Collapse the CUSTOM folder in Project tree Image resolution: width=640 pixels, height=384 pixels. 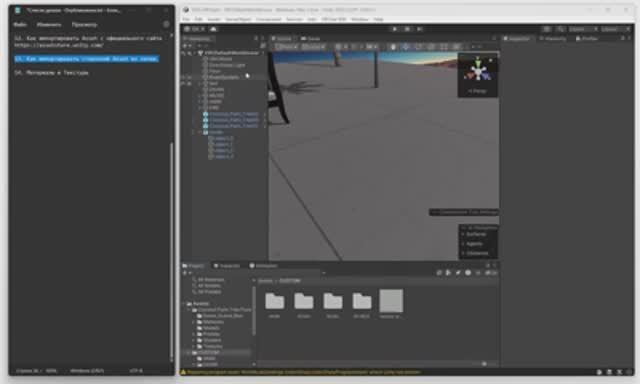tap(189, 352)
